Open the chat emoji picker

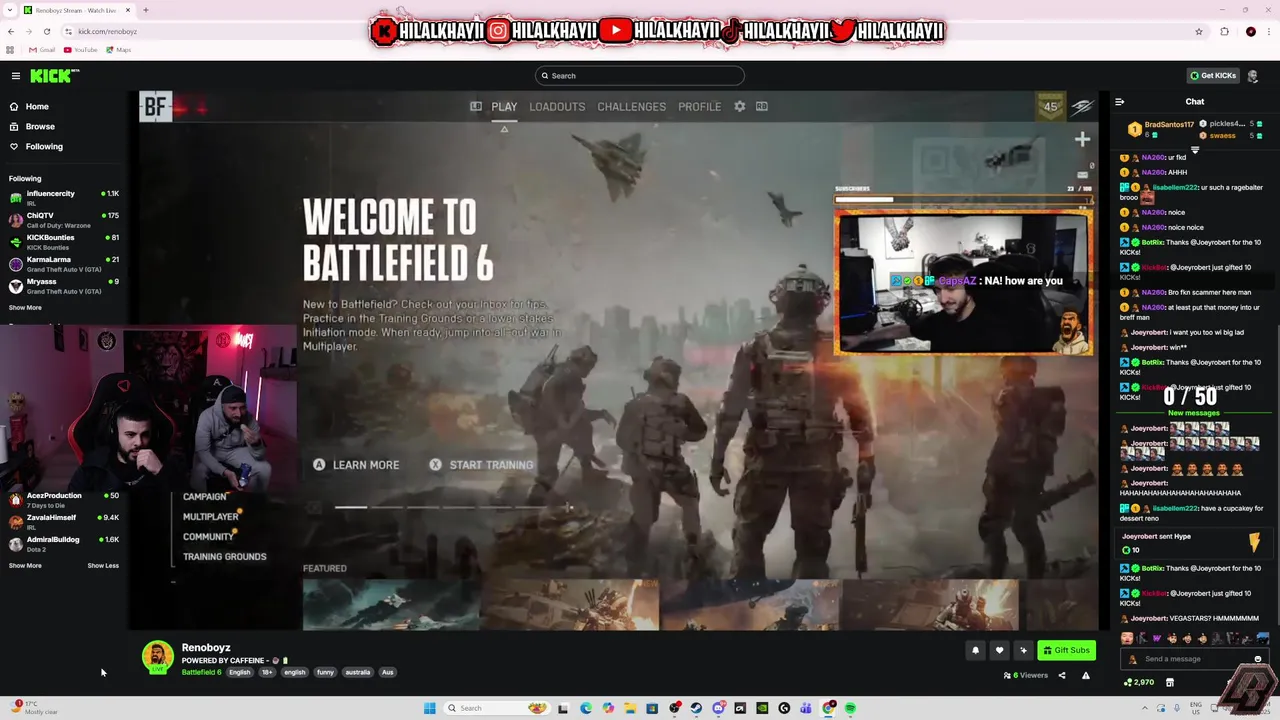tap(1258, 659)
